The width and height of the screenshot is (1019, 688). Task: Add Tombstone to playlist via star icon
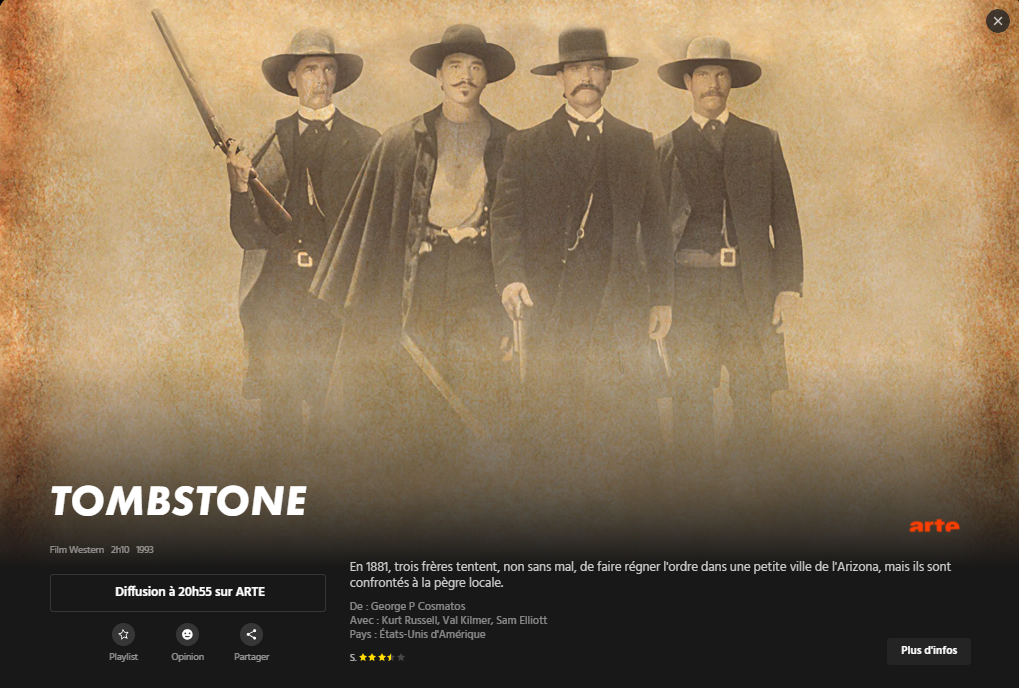point(123,634)
